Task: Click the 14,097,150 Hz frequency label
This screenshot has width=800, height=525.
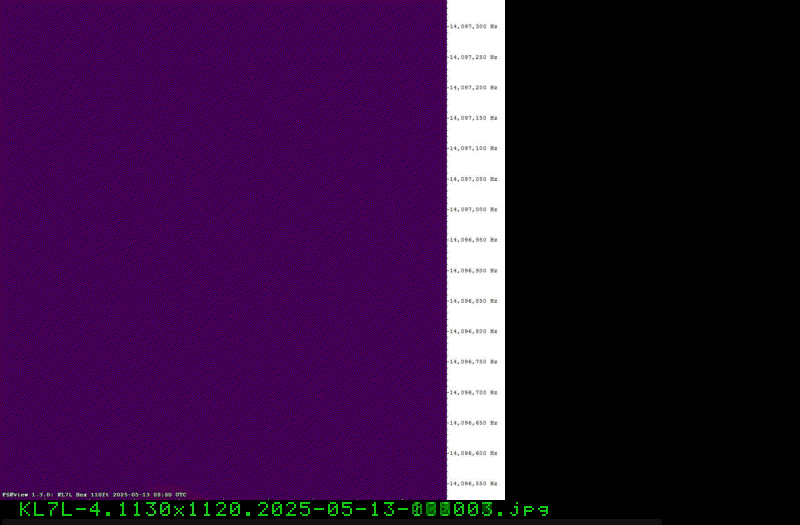Action: [x=473, y=118]
